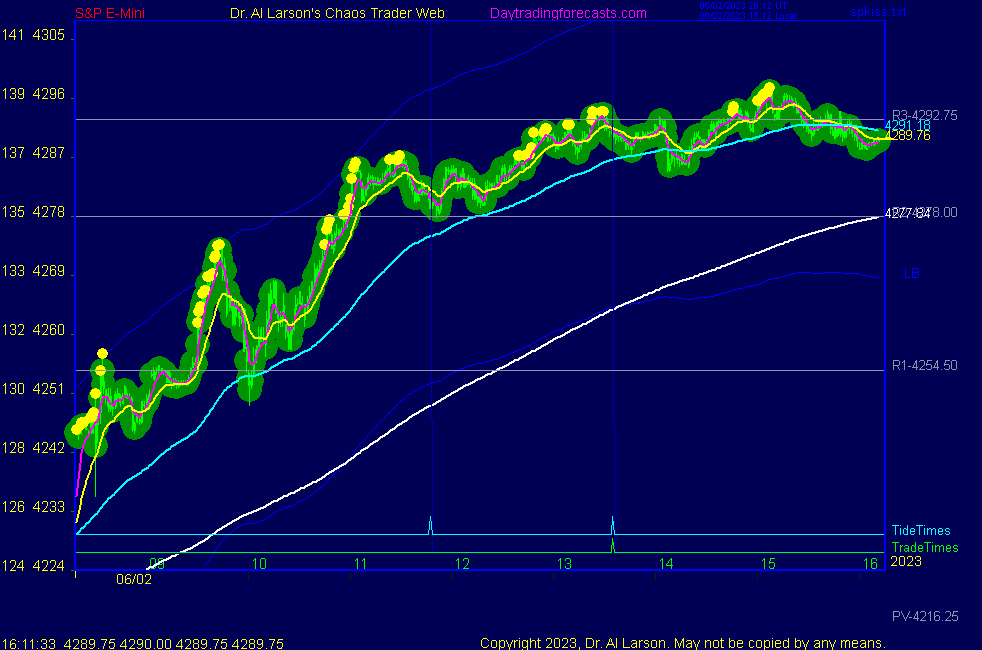Click the 2023 year label

point(906,561)
